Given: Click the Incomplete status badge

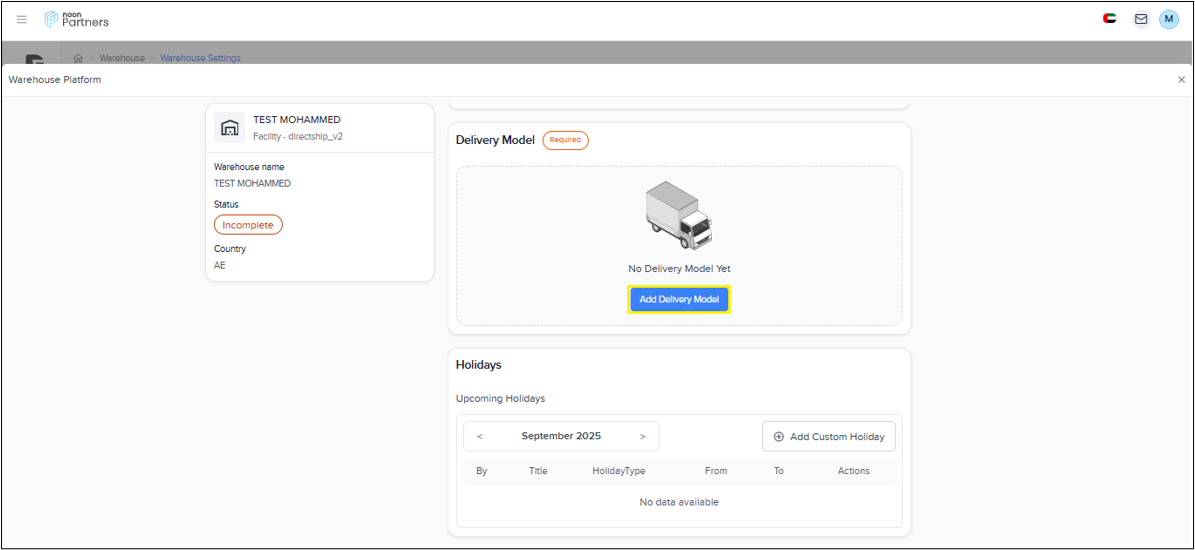Looking at the screenshot, I should 248,225.
